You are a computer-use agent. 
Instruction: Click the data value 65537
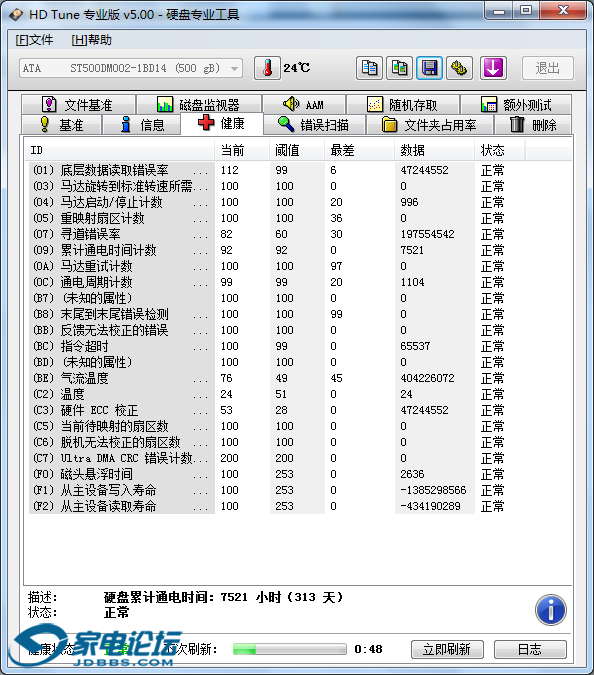(x=415, y=346)
